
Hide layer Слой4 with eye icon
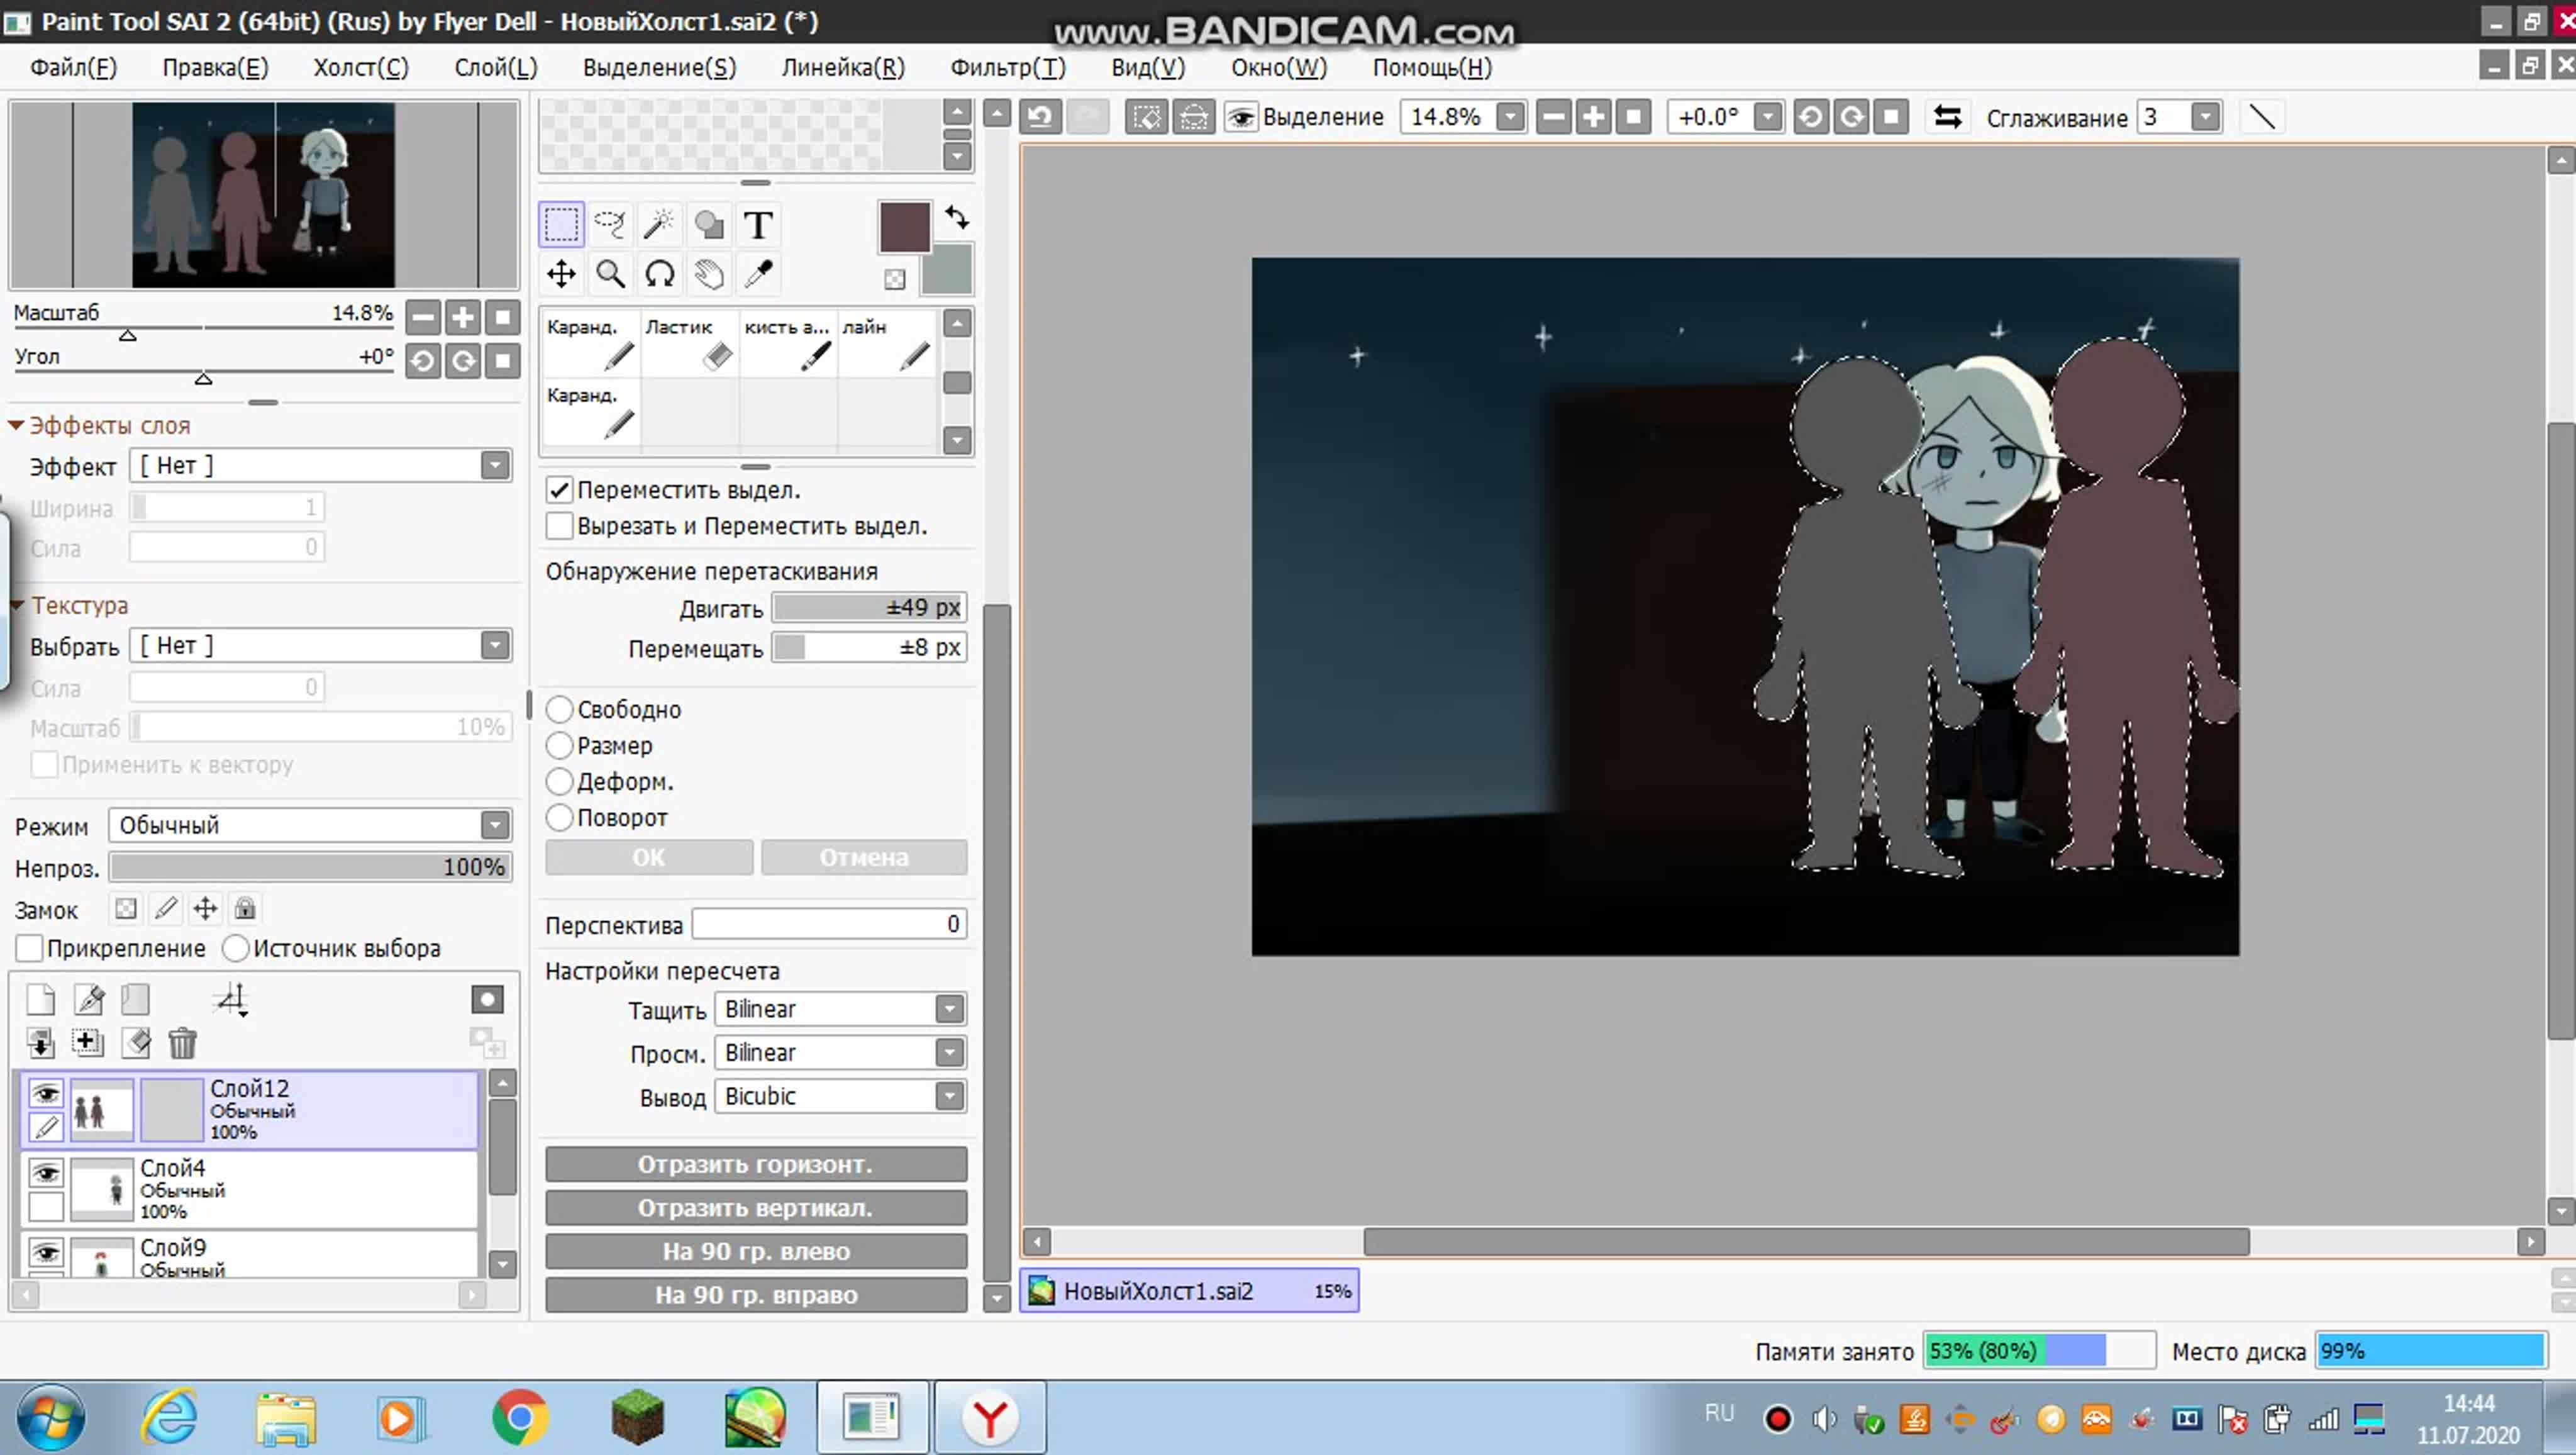pyautogui.click(x=46, y=1172)
